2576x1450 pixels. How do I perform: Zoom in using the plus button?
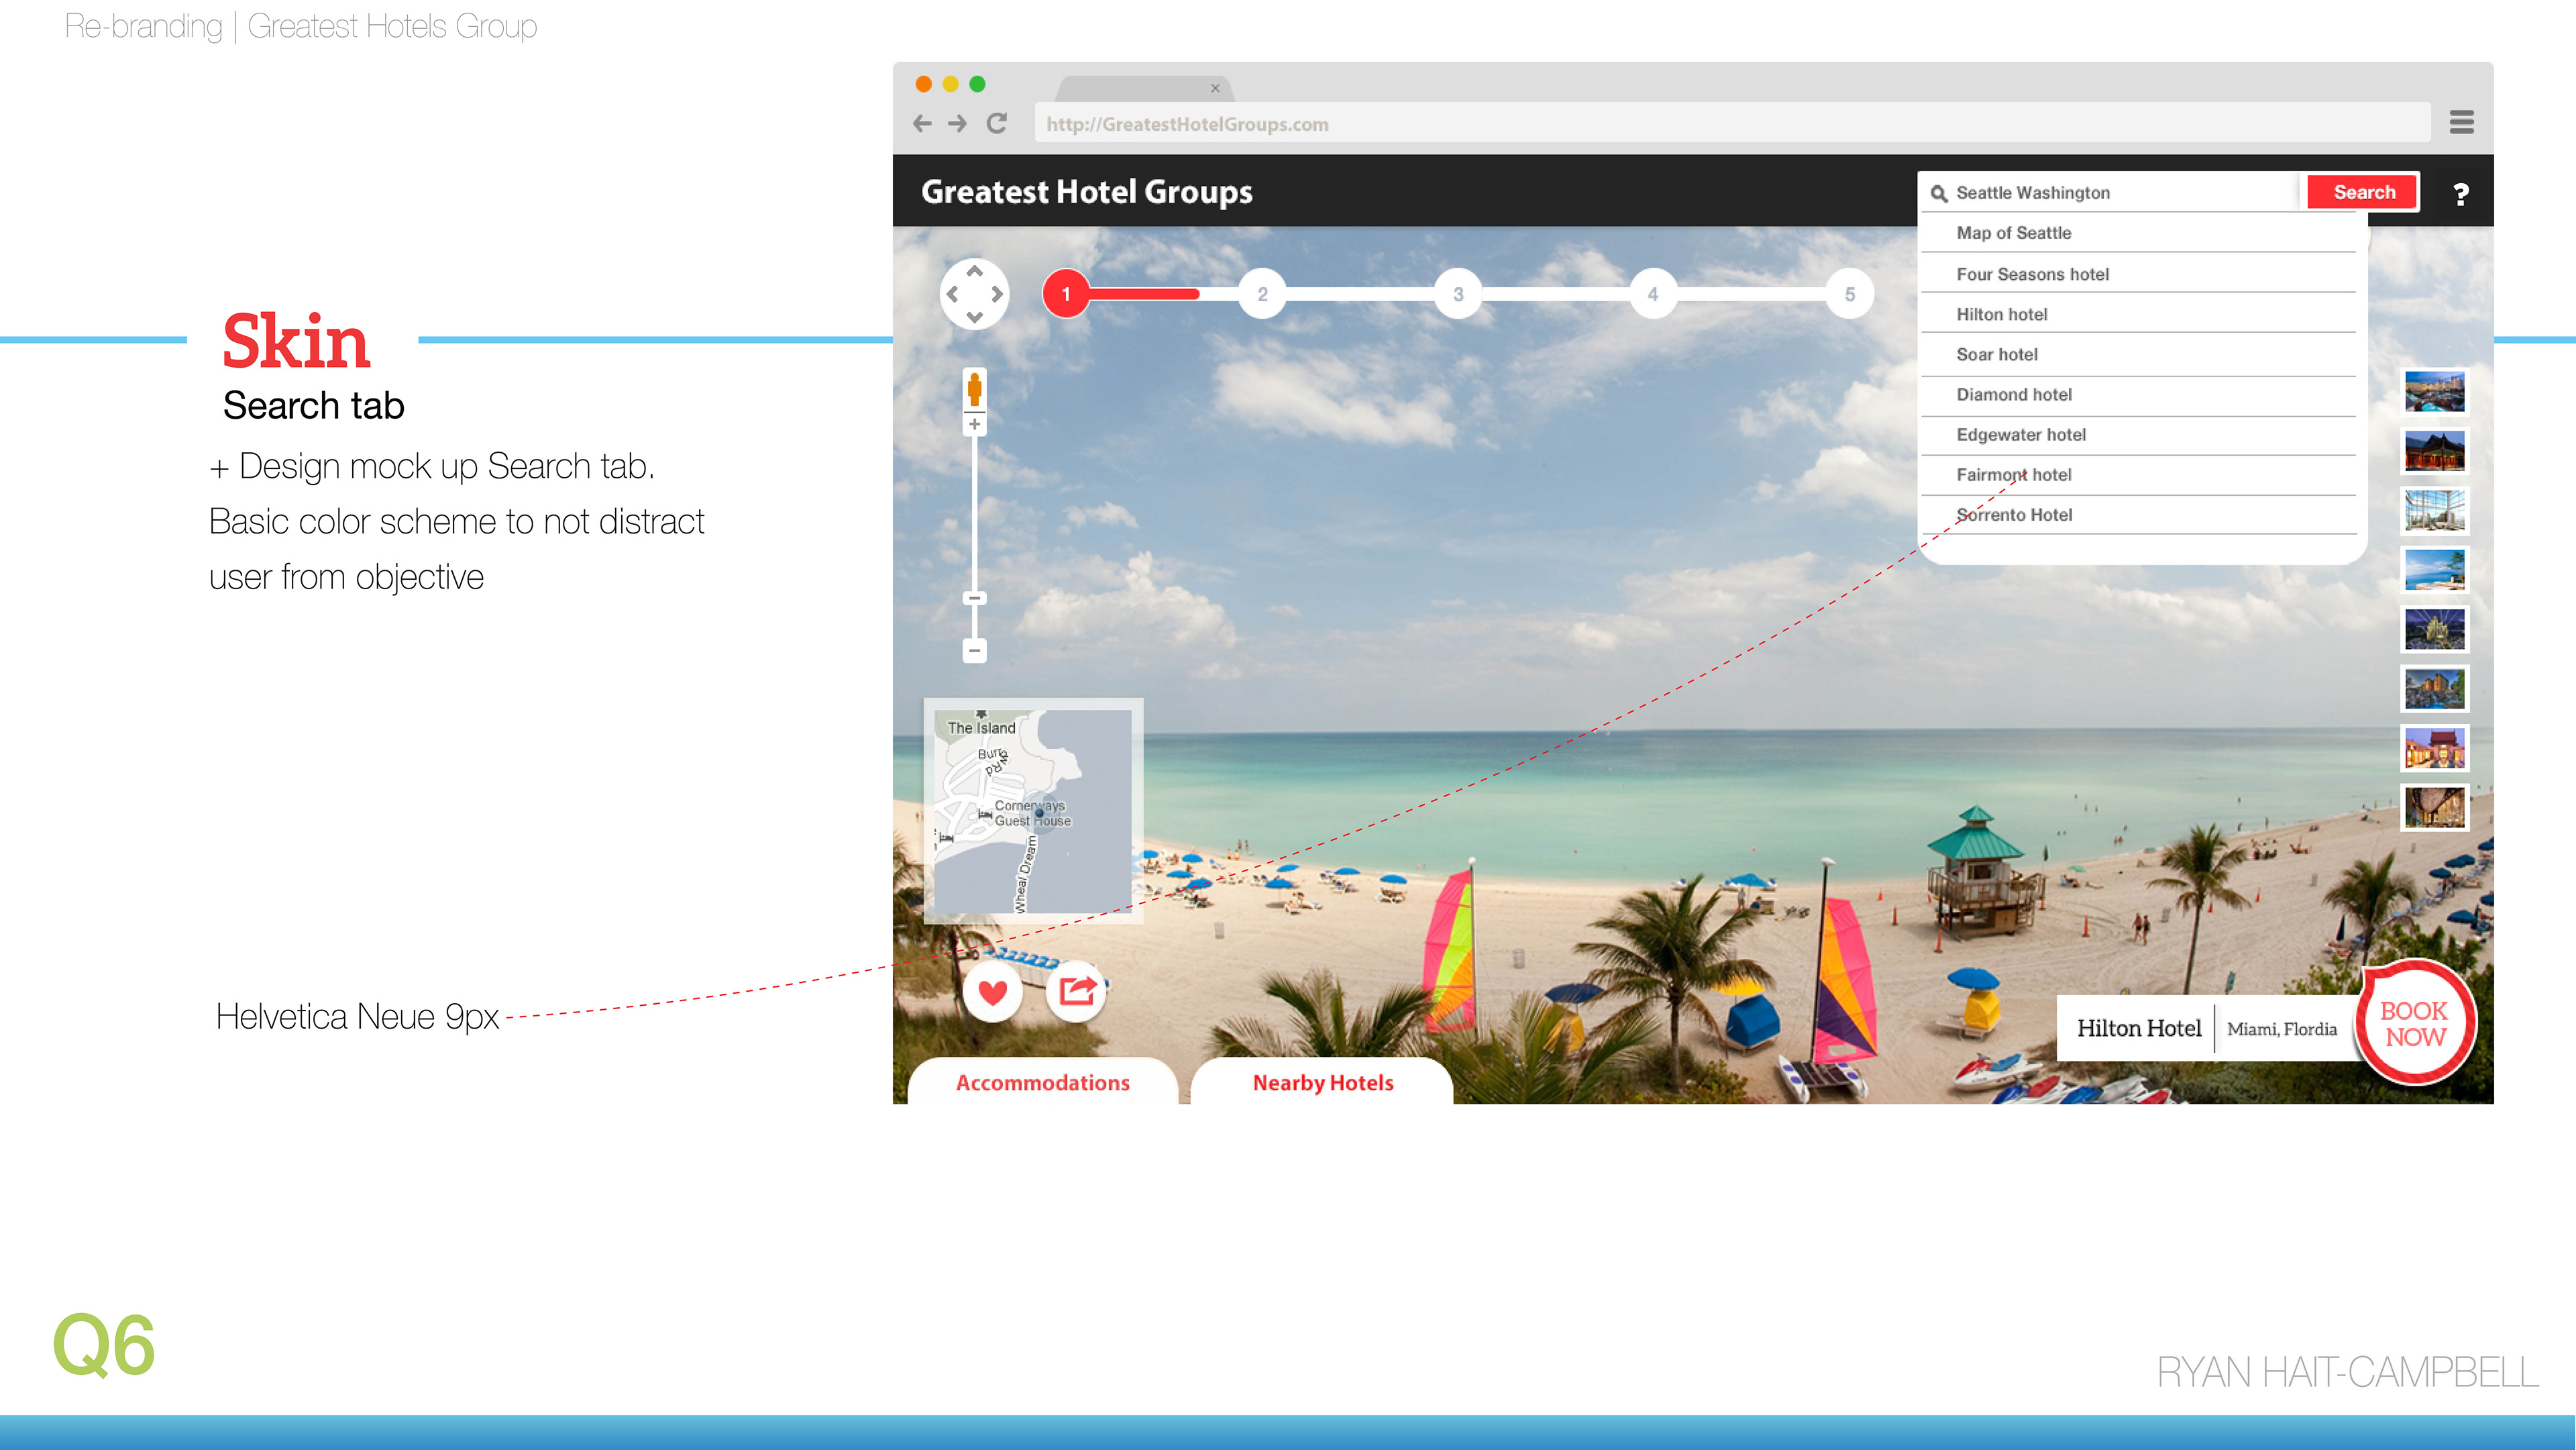click(974, 425)
